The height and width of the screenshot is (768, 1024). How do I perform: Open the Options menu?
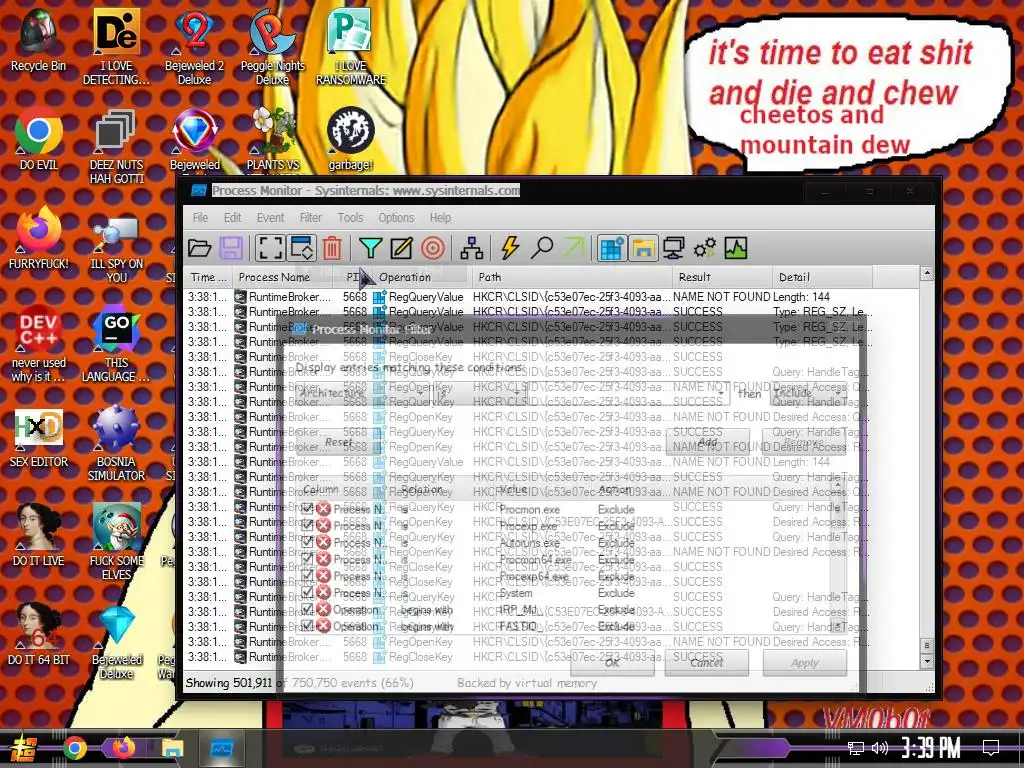(396, 217)
